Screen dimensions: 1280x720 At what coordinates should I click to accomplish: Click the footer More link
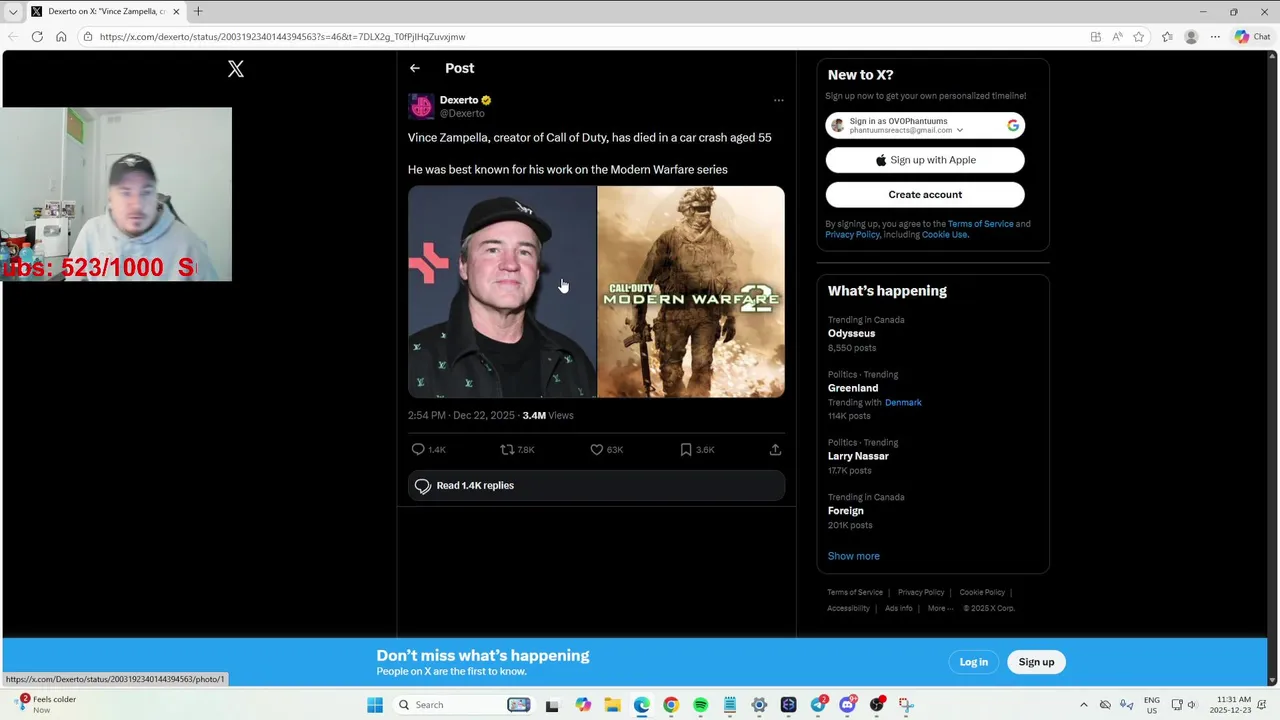939,608
